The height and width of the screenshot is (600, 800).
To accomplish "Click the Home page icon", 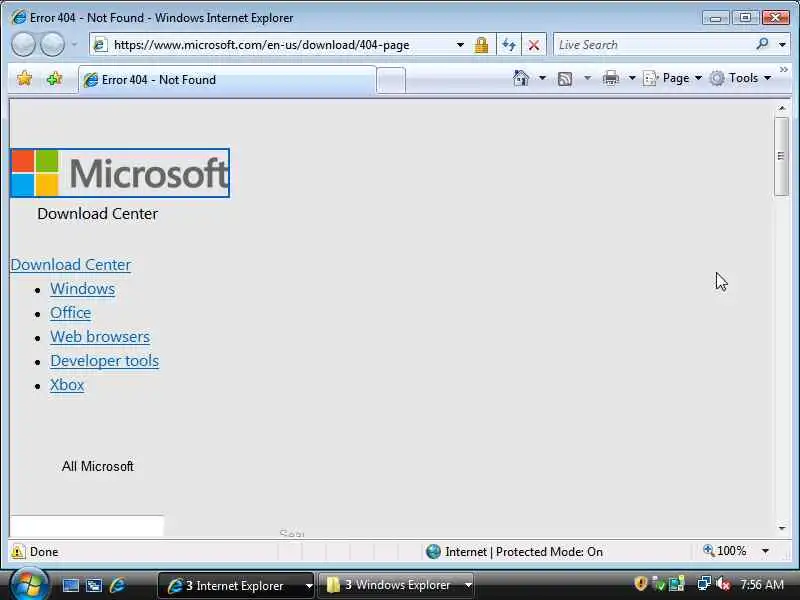I will click(x=520, y=78).
